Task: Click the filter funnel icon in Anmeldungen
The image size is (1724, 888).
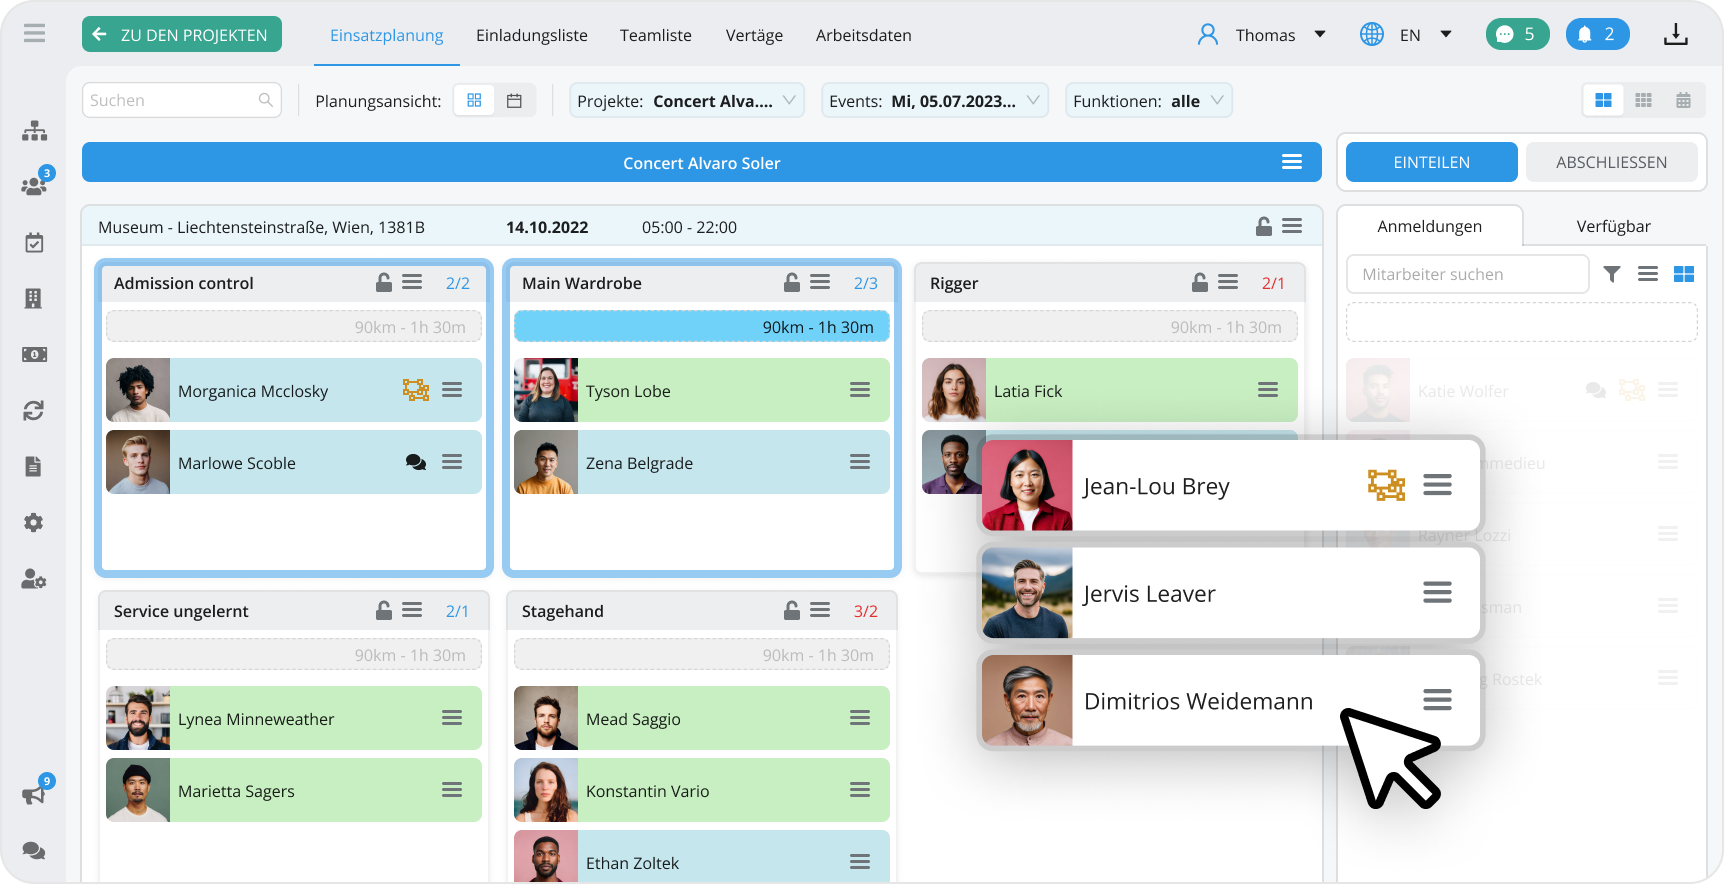Action: [1612, 274]
